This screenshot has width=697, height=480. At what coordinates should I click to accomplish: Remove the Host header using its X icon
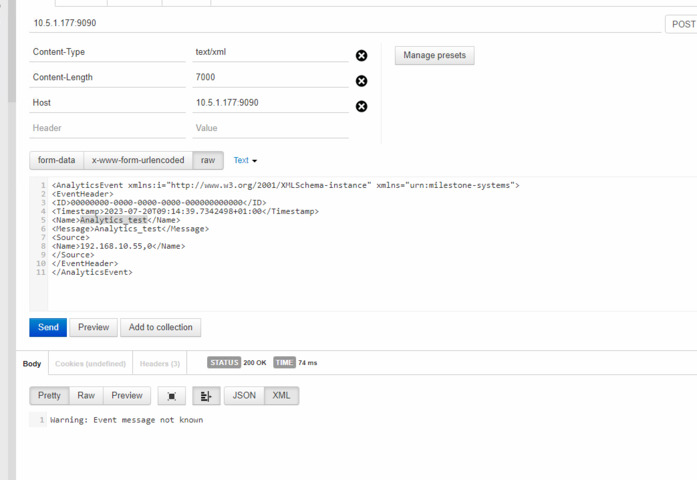pyautogui.click(x=361, y=106)
